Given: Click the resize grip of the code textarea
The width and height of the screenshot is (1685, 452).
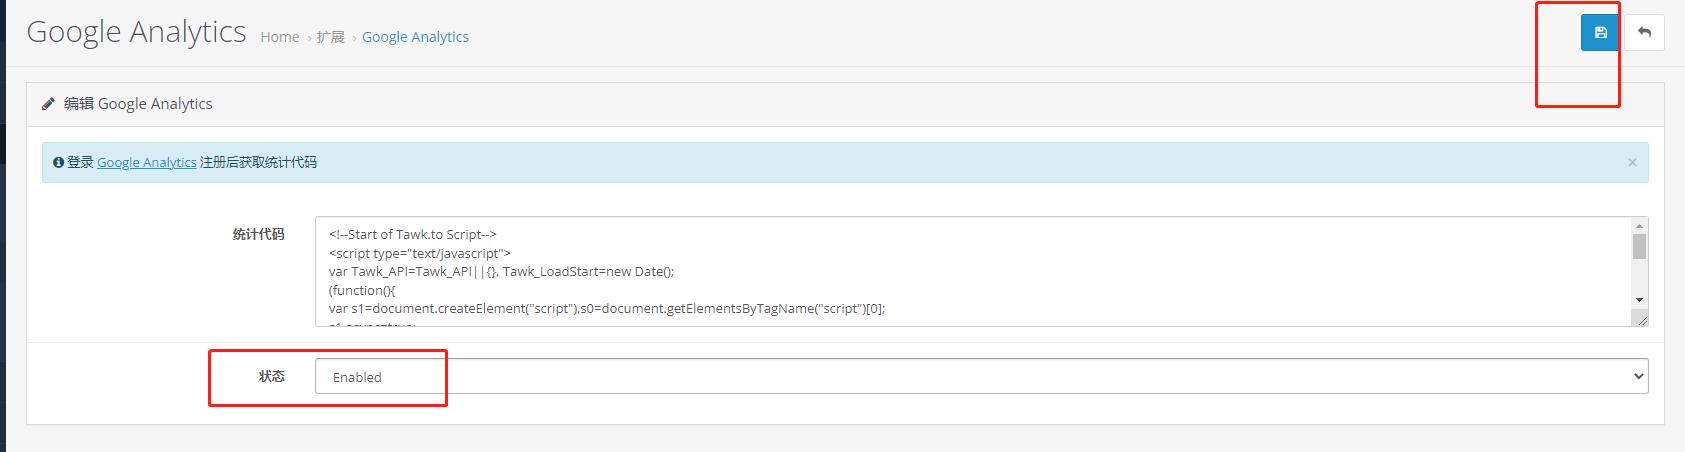Looking at the screenshot, I should (1640, 319).
